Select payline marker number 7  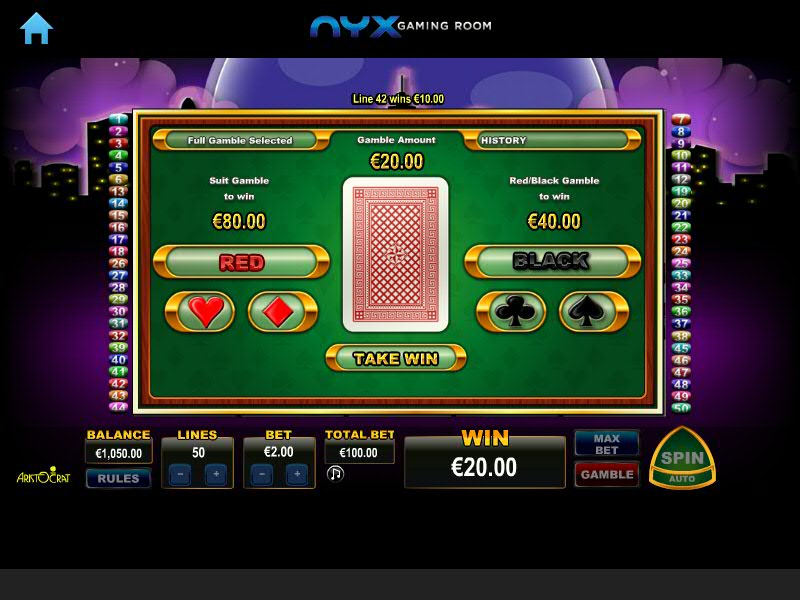(x=681, y=120)
